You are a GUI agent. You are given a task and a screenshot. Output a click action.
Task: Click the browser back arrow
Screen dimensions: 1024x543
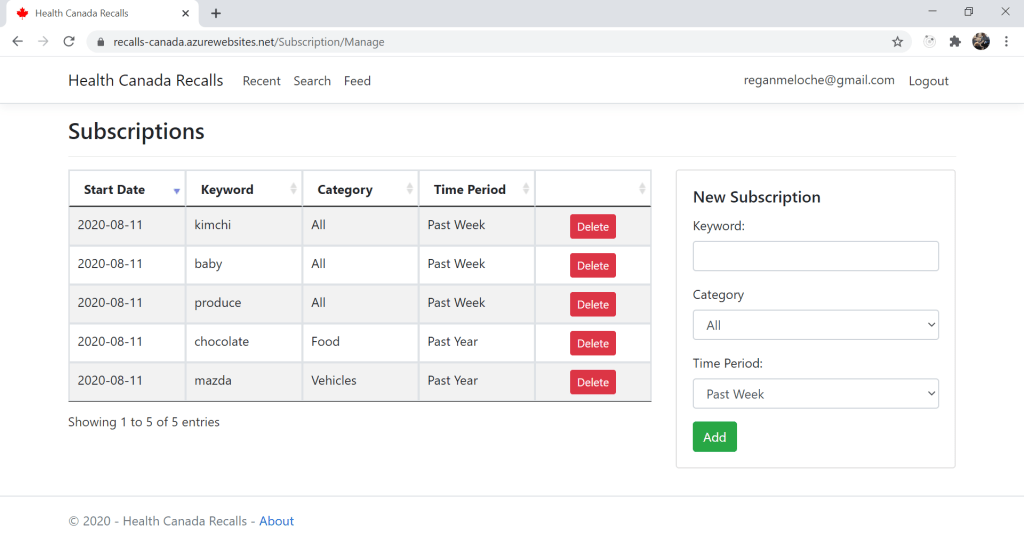point(17,41)
